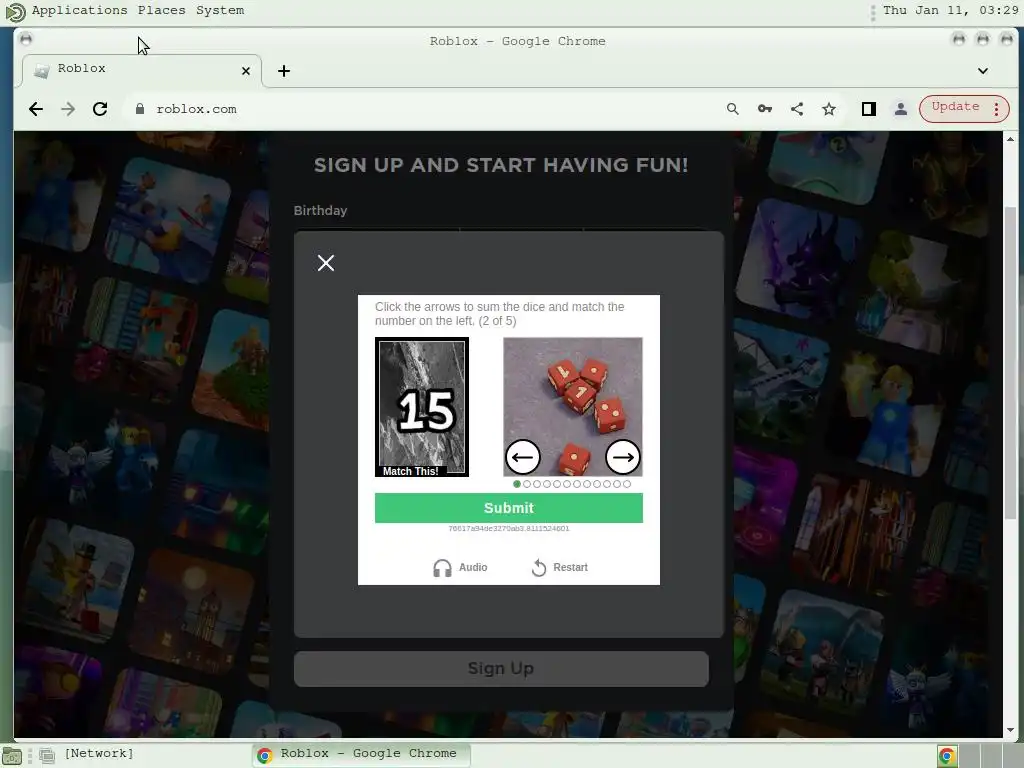Image resolution: width=1024 pixels, height=768 pixels.
Task: Click the desktop logo icon beside Applications
Action: pos(14,11)
